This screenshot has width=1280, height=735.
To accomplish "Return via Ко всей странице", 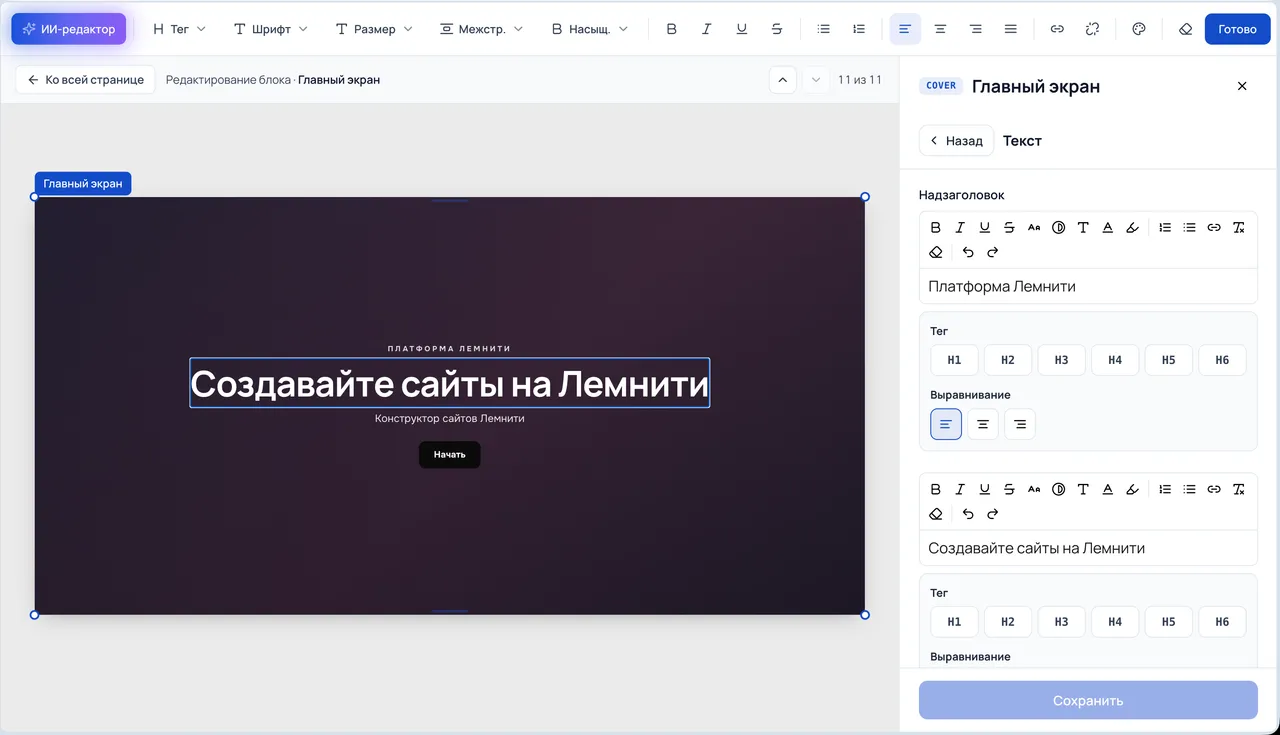I will (x=85, y=80).
